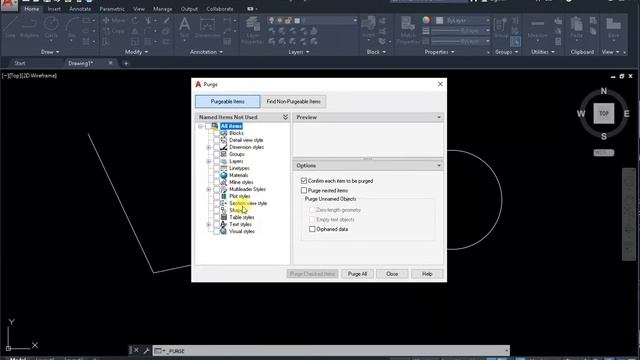
Task: Click Find Non-Purgeable Items button
Action: pos(293,101)
